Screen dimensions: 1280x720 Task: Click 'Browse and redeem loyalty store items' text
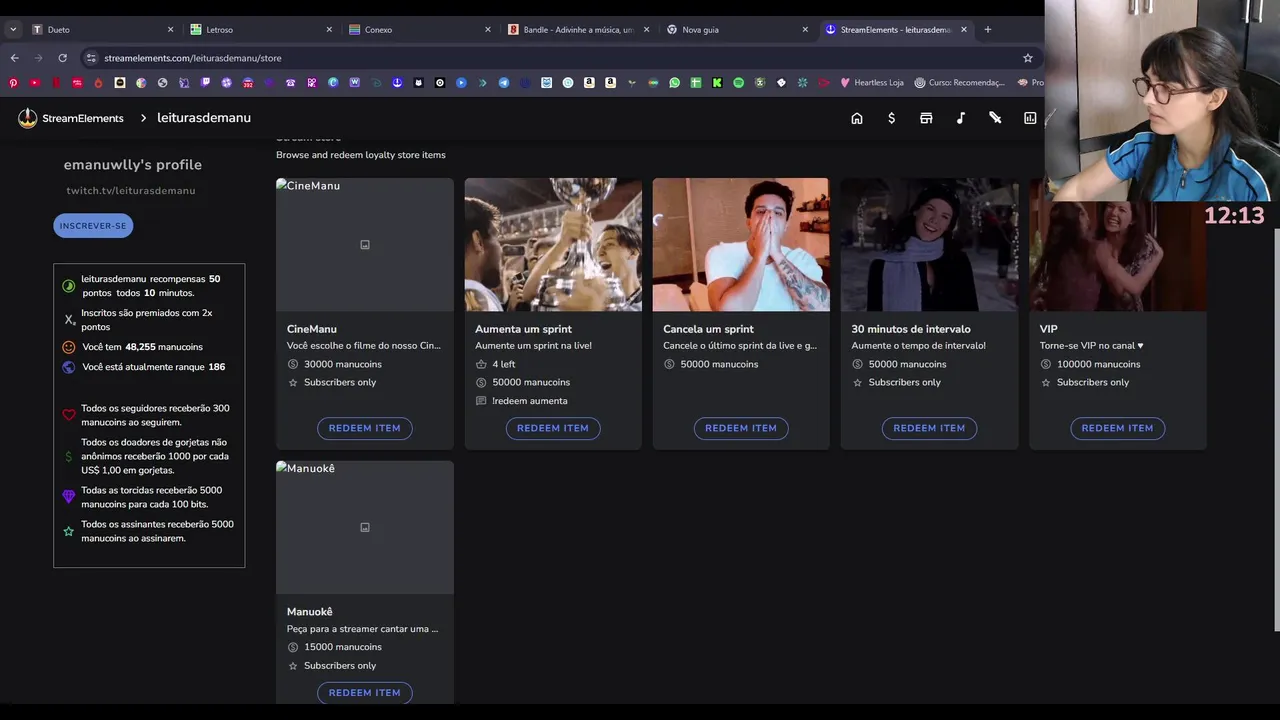[x=361, y=155]
